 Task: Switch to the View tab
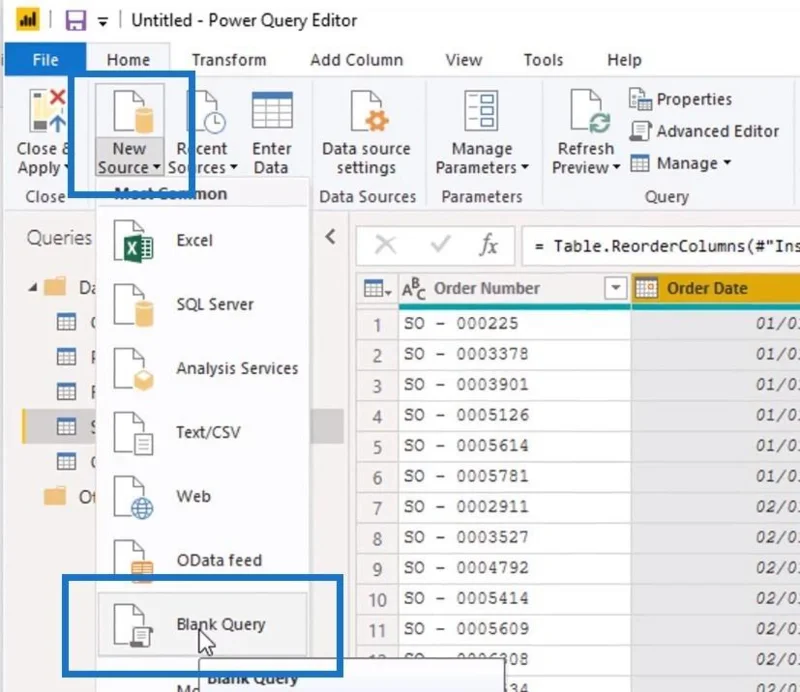coord(463,60)
